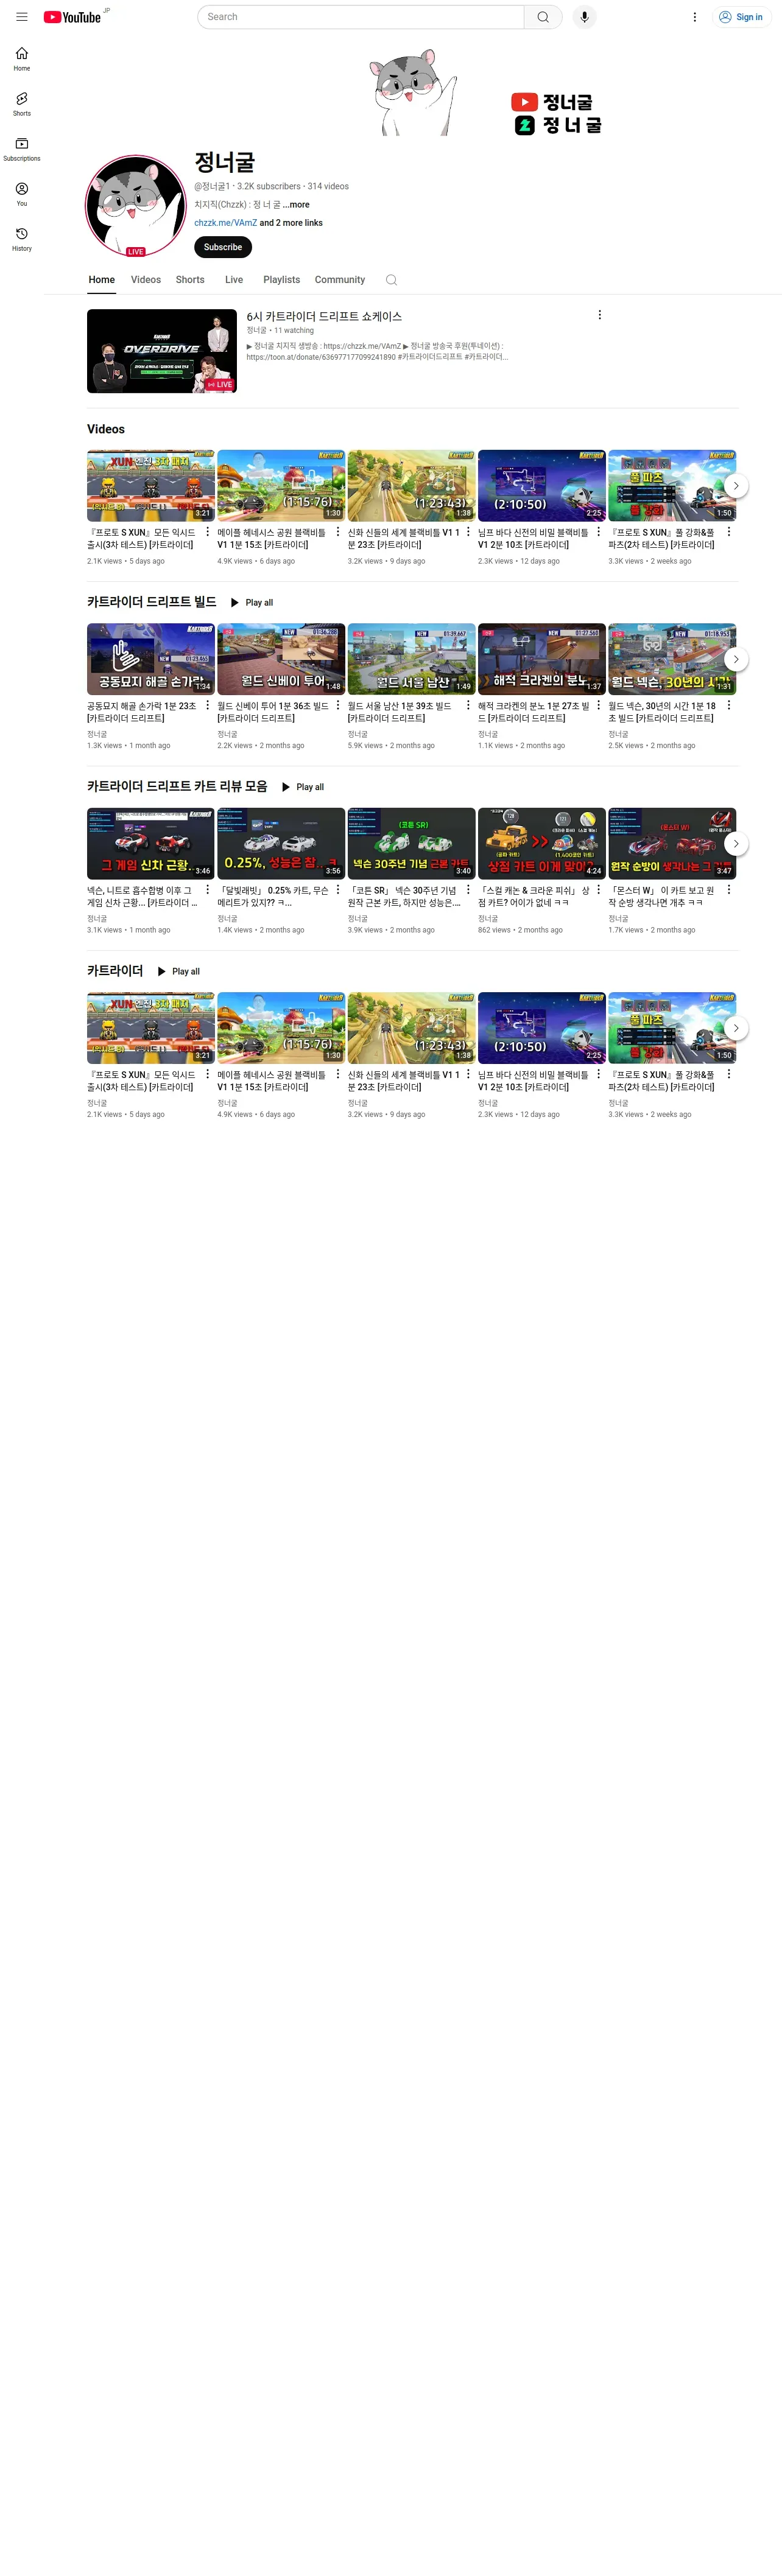The height and width of the screenshot is (2576, 782).
Task: Click the Sign in button
Action: [741, 17]
